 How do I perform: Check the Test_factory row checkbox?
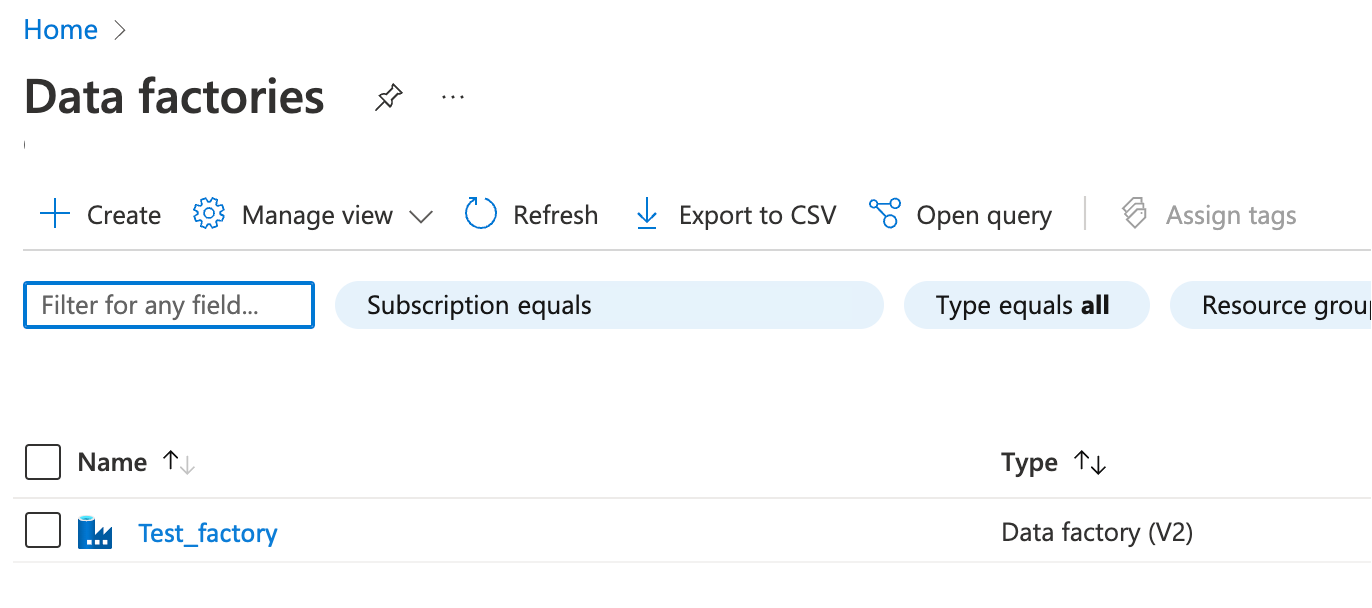tap(42, 531)
